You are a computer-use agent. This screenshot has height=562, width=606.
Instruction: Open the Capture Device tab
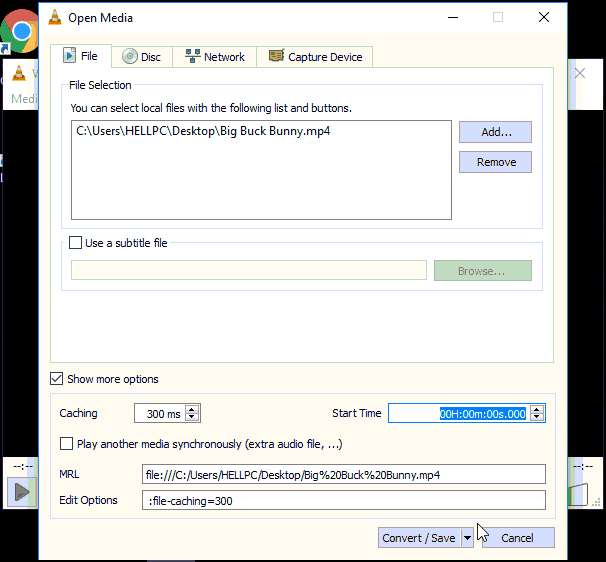[315, 57]
